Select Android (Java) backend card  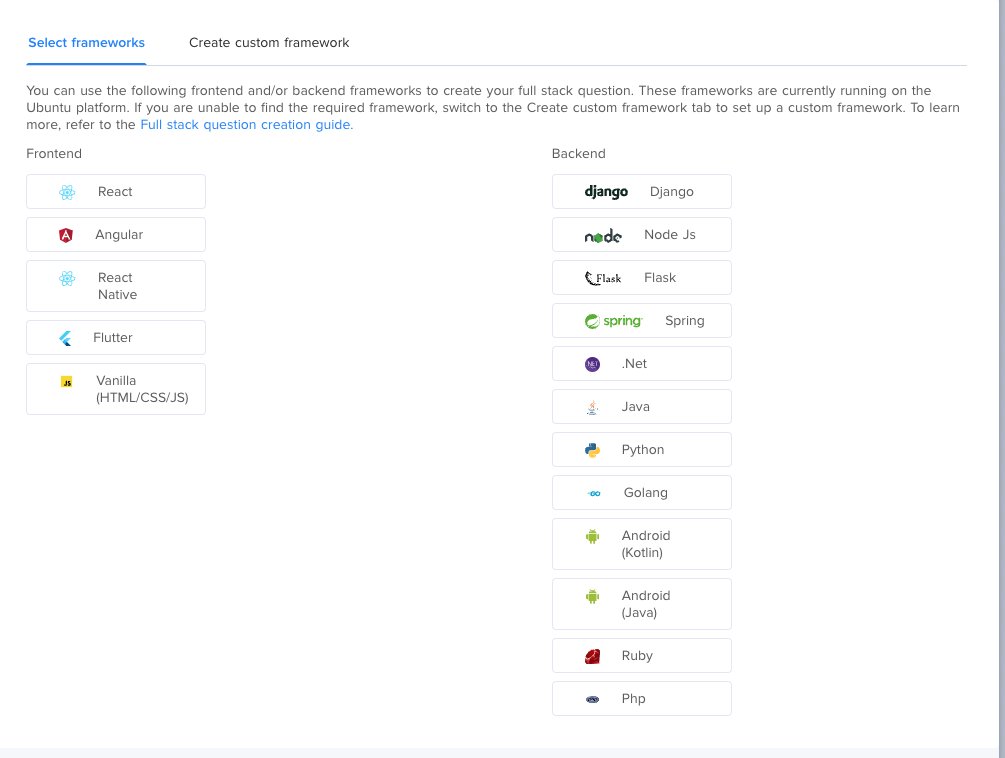642,604
